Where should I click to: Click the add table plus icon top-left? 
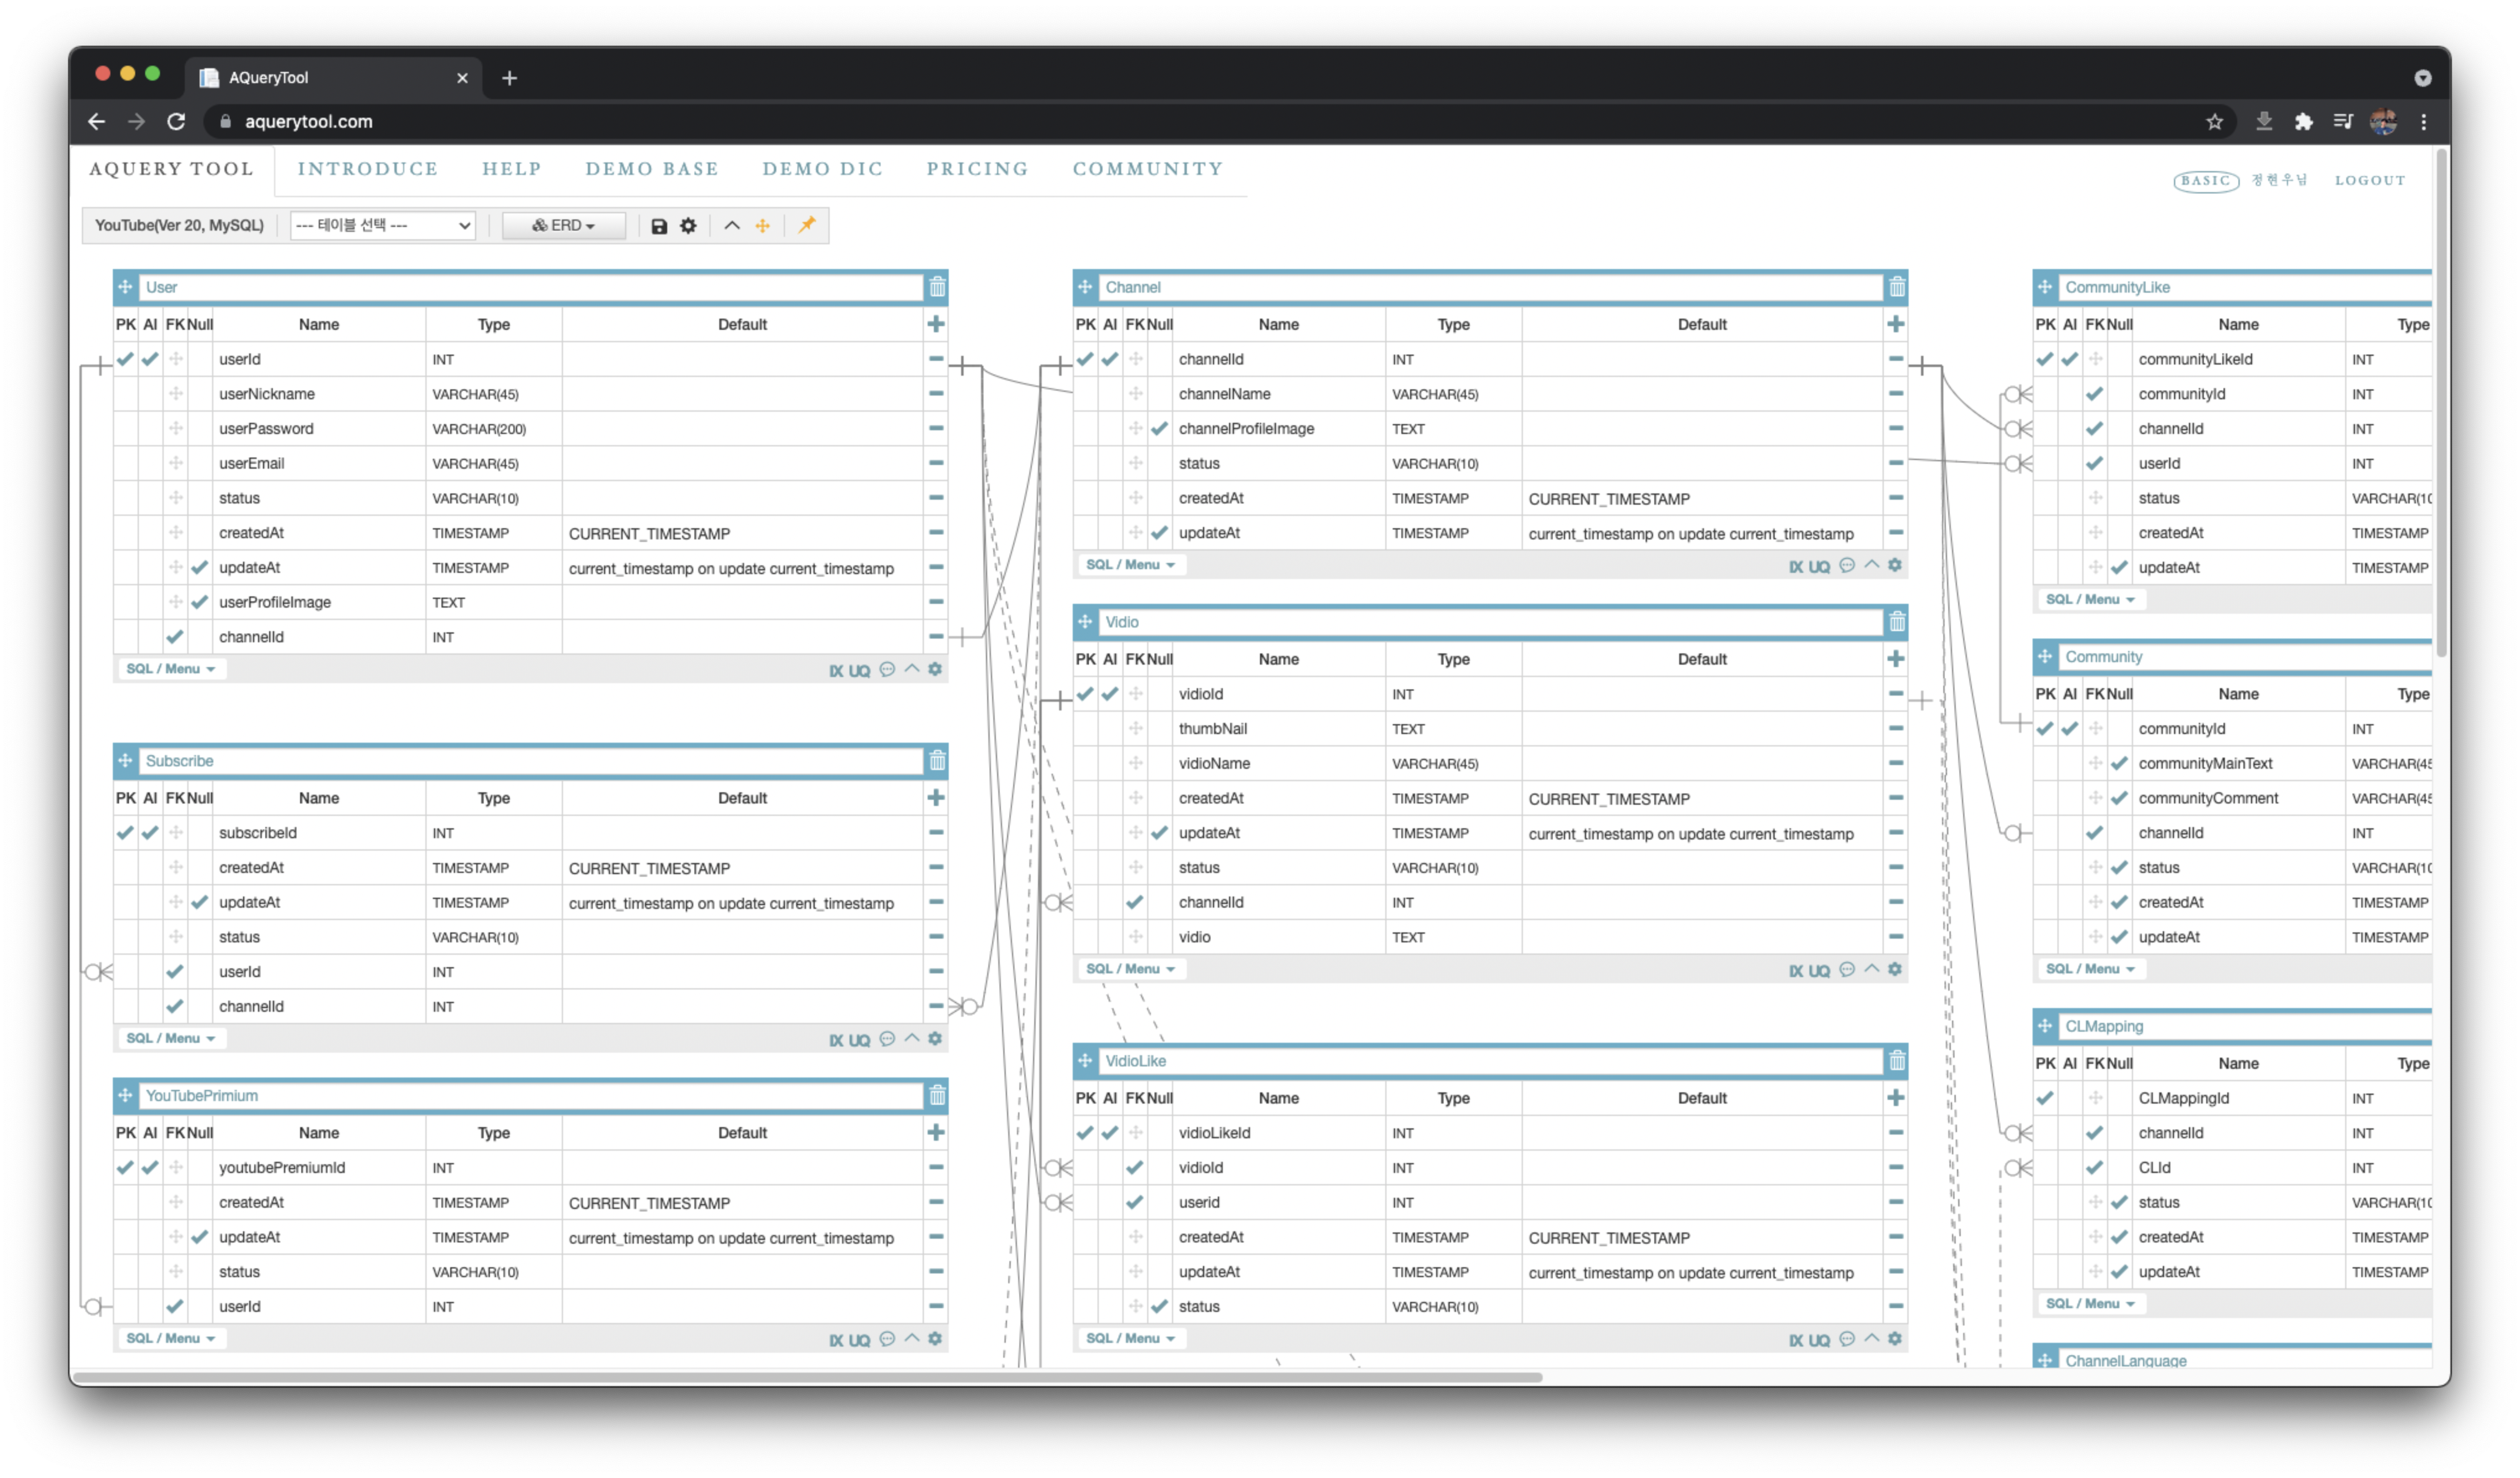[125, 287]
